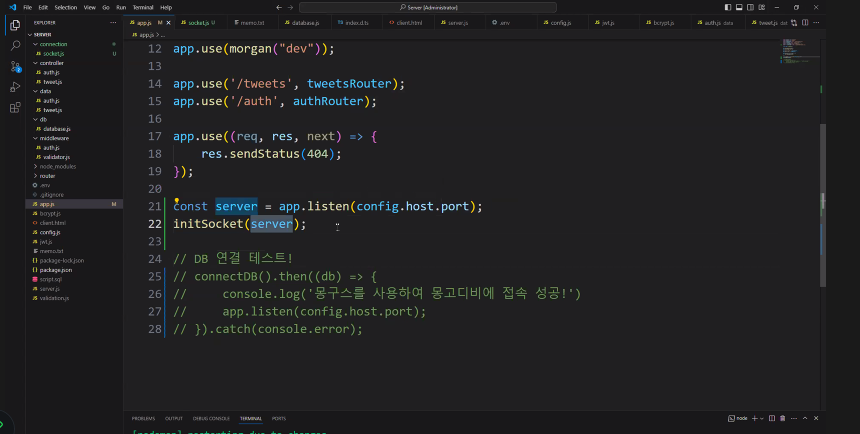Open terminal panel more actions
Image resolution: width=860 pixels, height=434 pixels.
[794, 418]
